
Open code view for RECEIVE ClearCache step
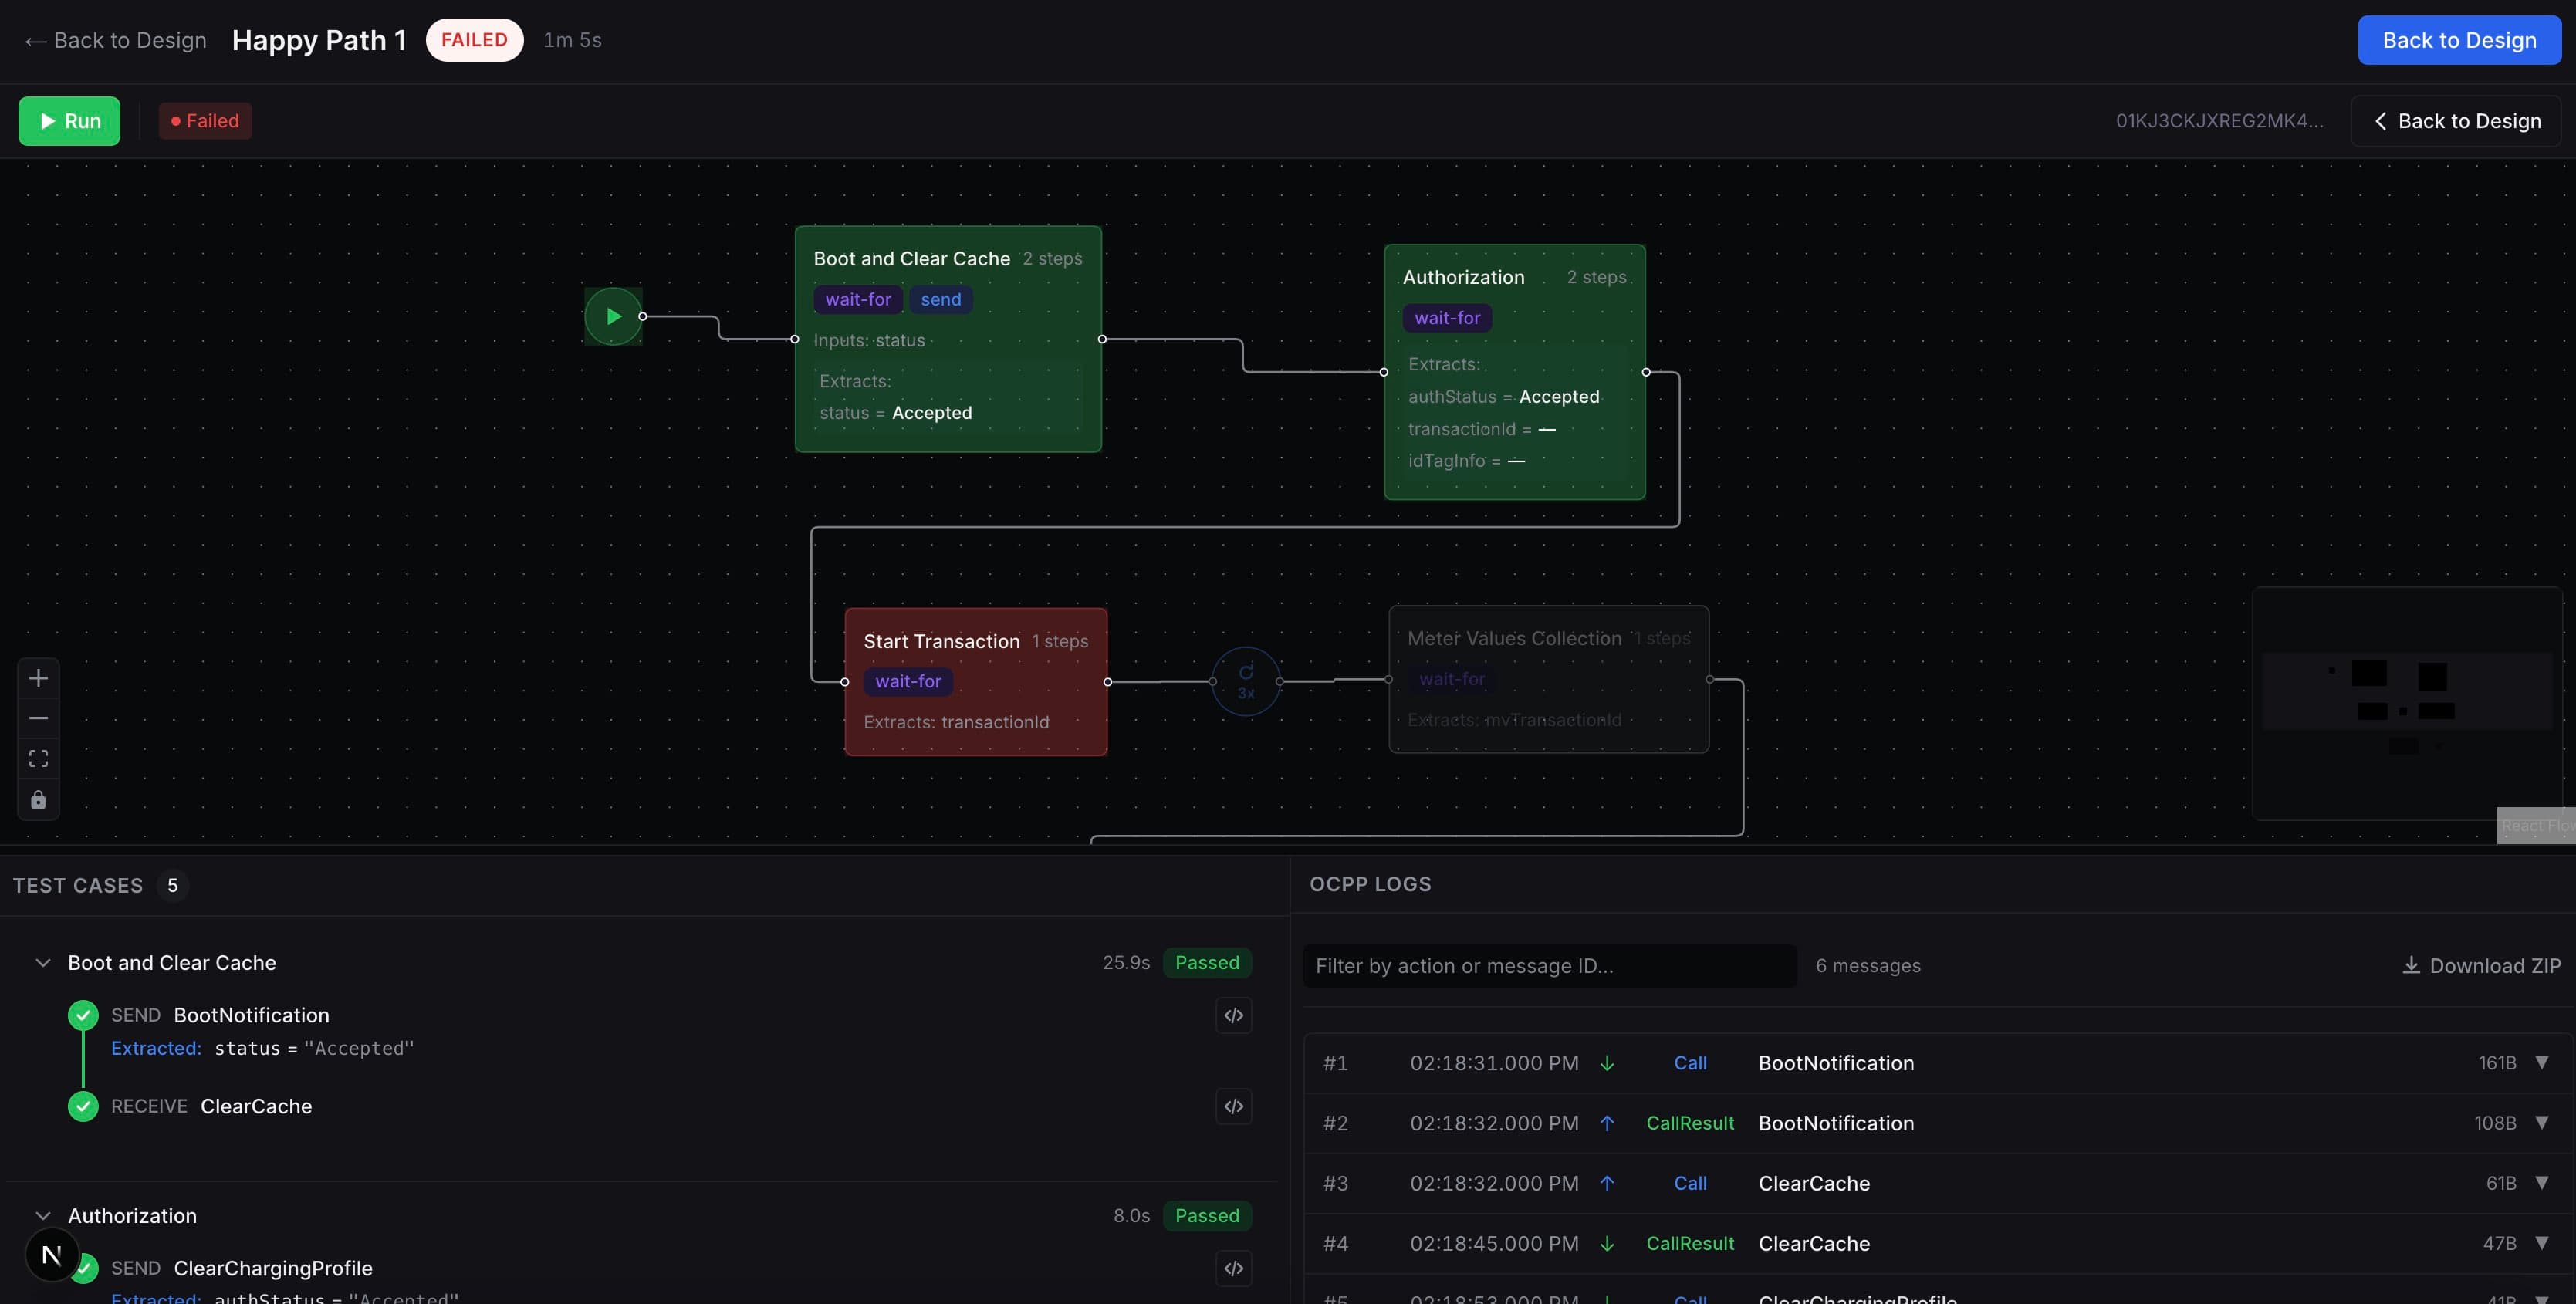1232,1107
